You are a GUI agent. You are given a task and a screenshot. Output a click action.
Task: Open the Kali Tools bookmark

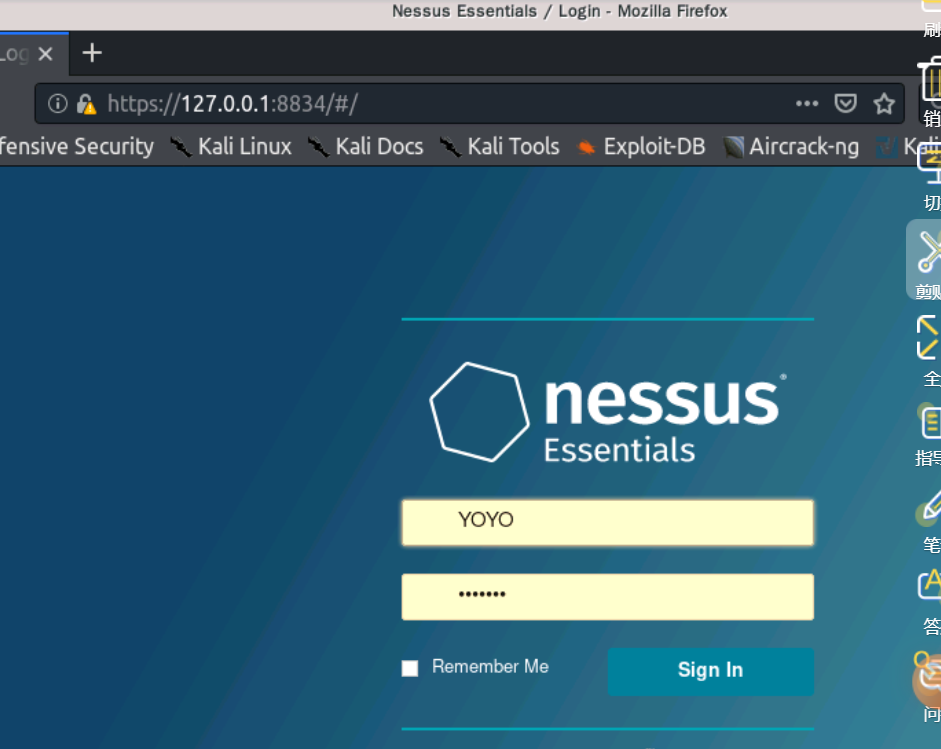[x=499, y=146]
